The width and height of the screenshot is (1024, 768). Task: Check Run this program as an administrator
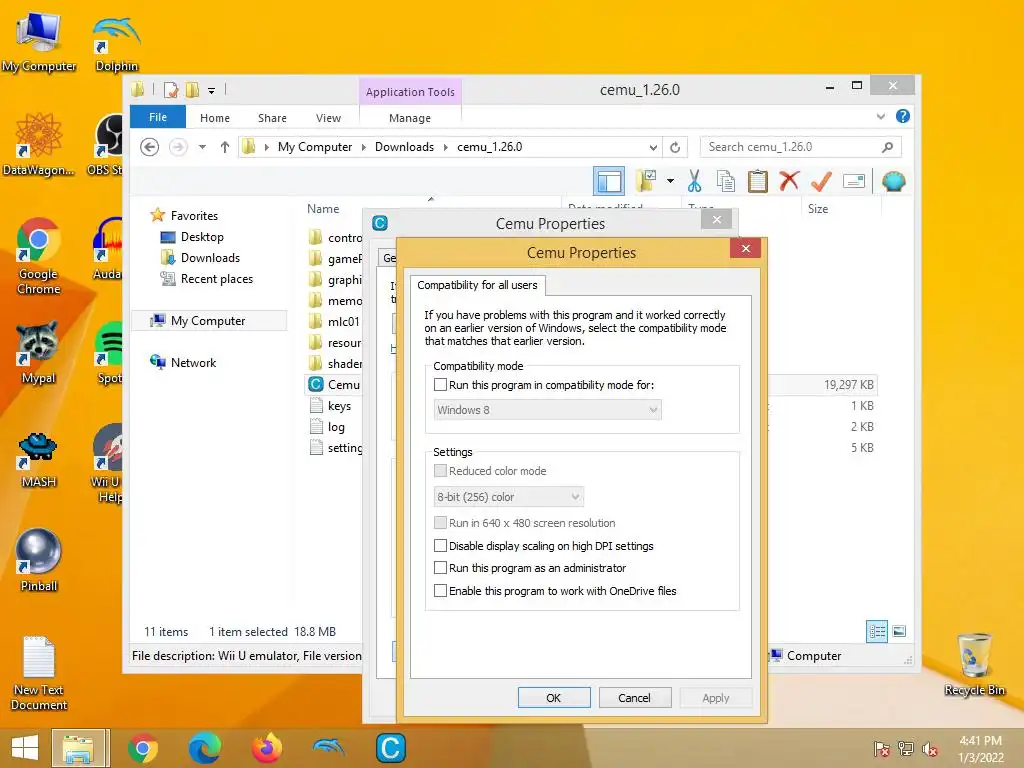[x=440, y=568]
